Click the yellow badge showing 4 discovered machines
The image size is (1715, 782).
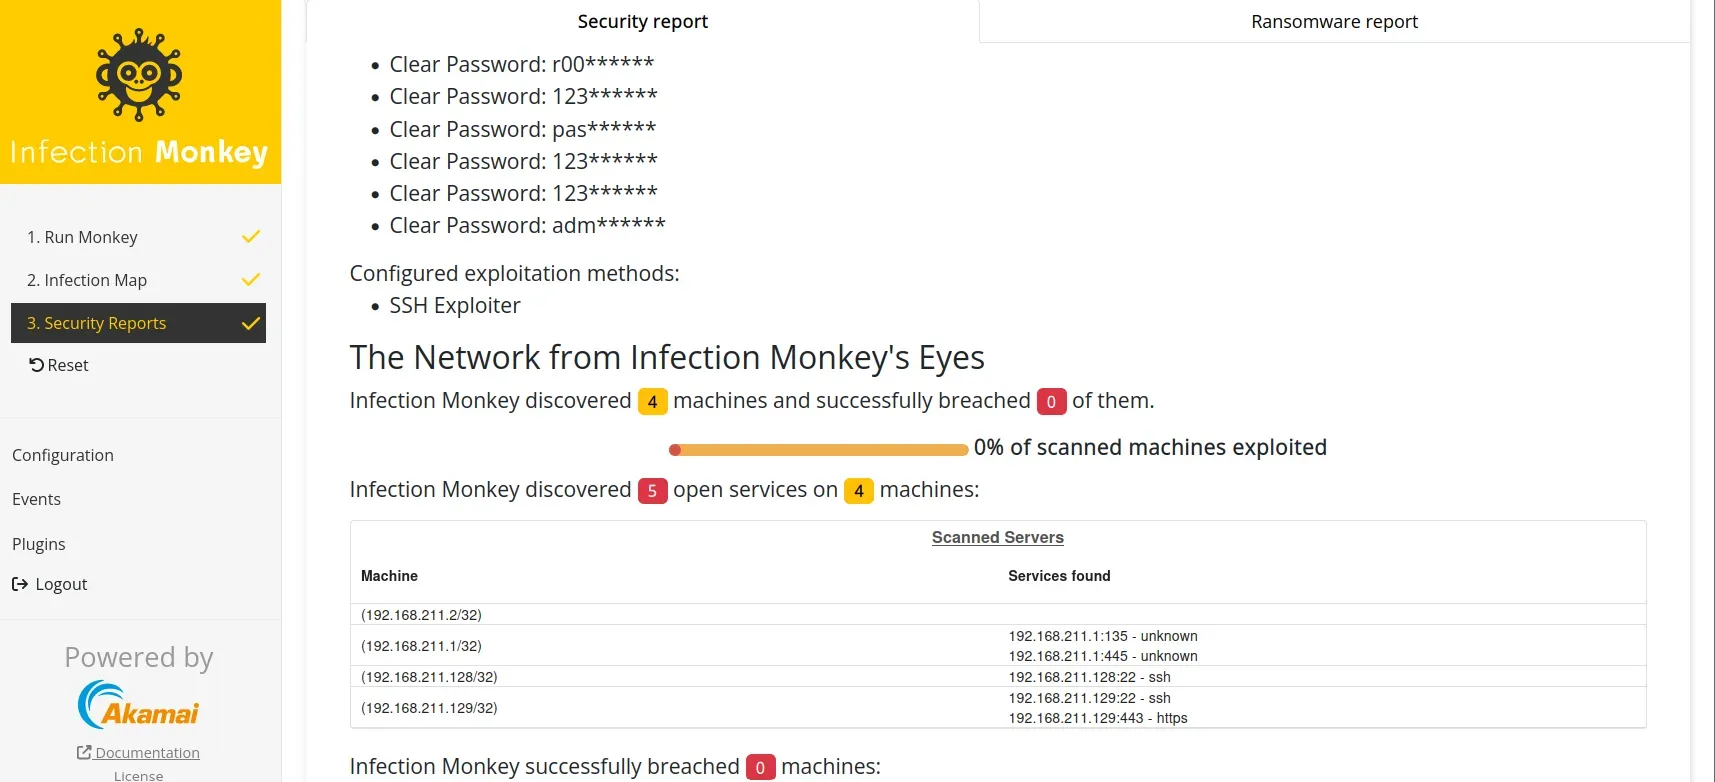point(652,401)
